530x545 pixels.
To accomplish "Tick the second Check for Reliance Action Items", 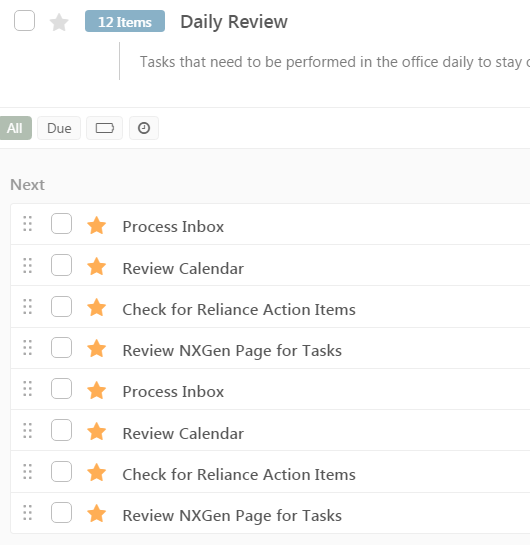I will tap(62, 472).
